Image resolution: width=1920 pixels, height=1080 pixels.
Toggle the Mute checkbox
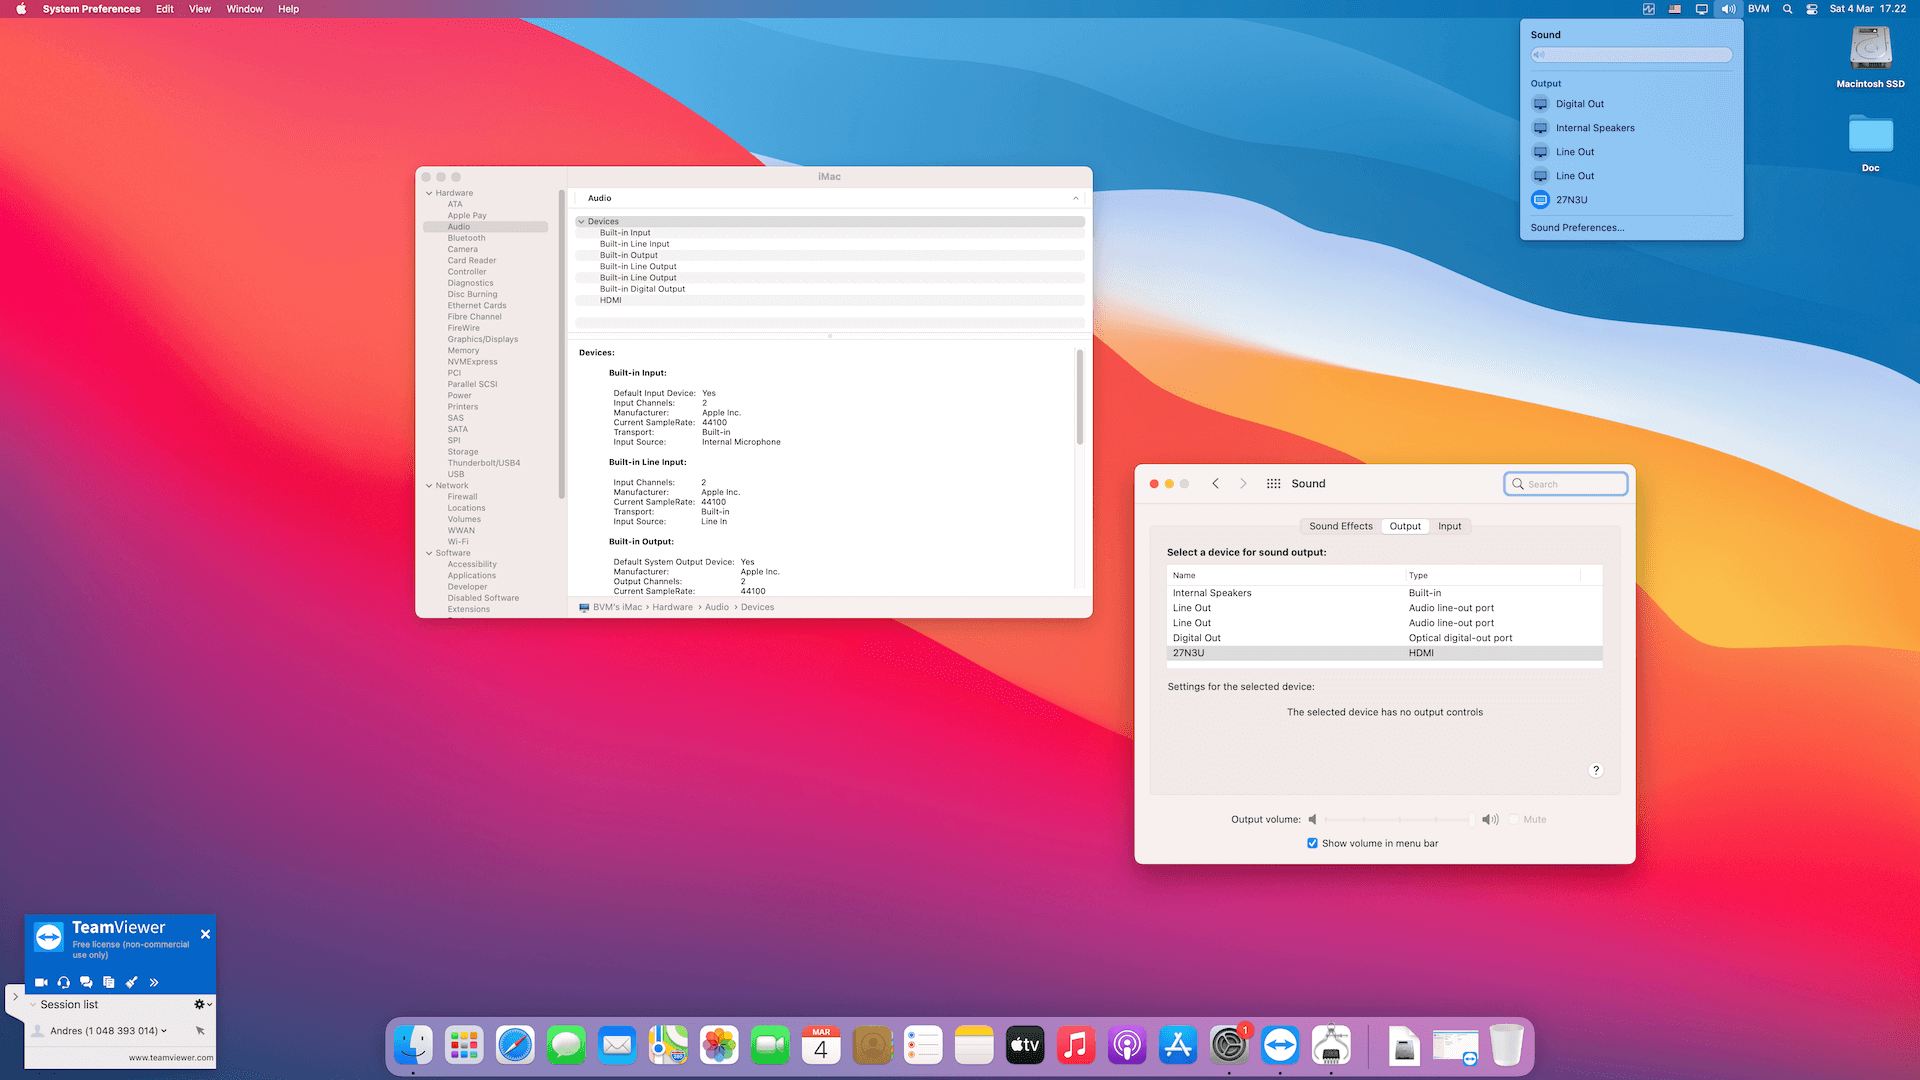pyautogui.click(x=1514, y=820)
